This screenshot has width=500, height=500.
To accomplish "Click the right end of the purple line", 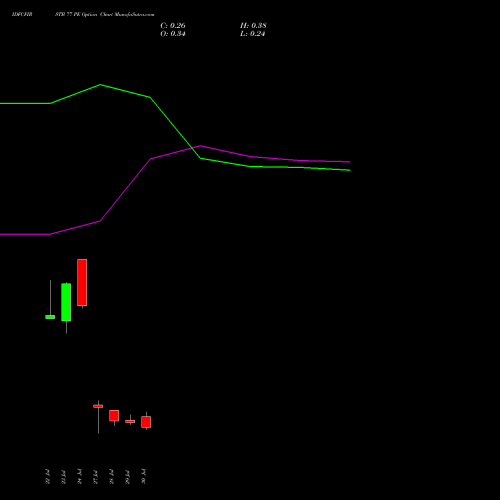I will coord(350,162).
